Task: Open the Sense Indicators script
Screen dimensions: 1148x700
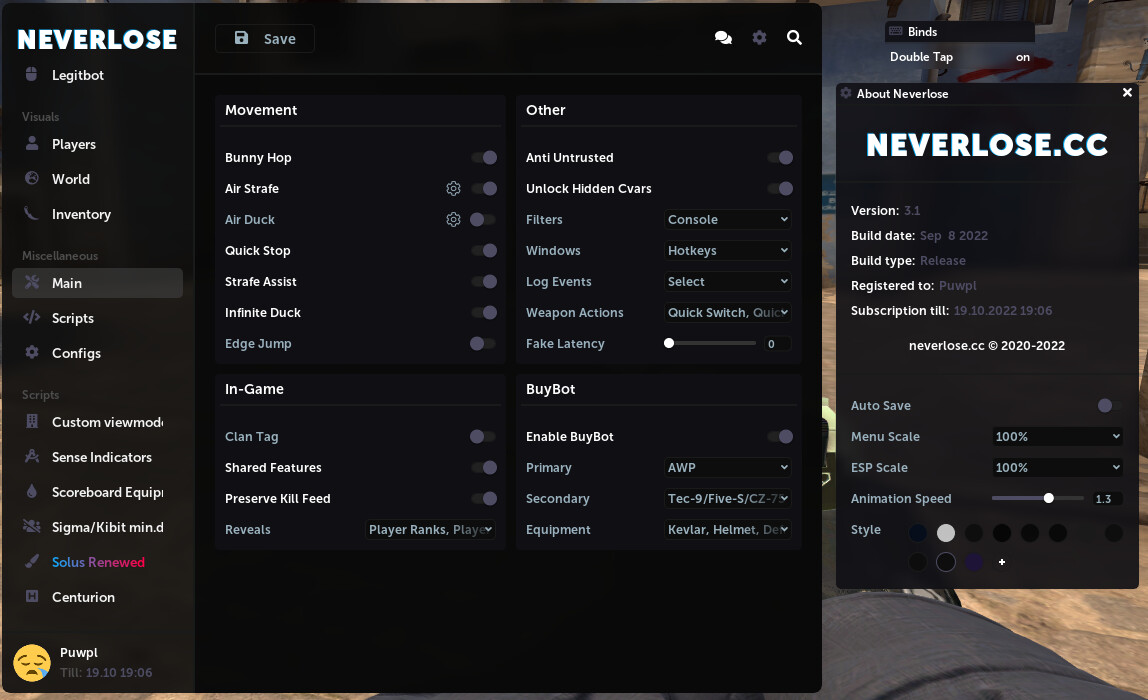Action: pyautogui.click(x=97, y=457)
